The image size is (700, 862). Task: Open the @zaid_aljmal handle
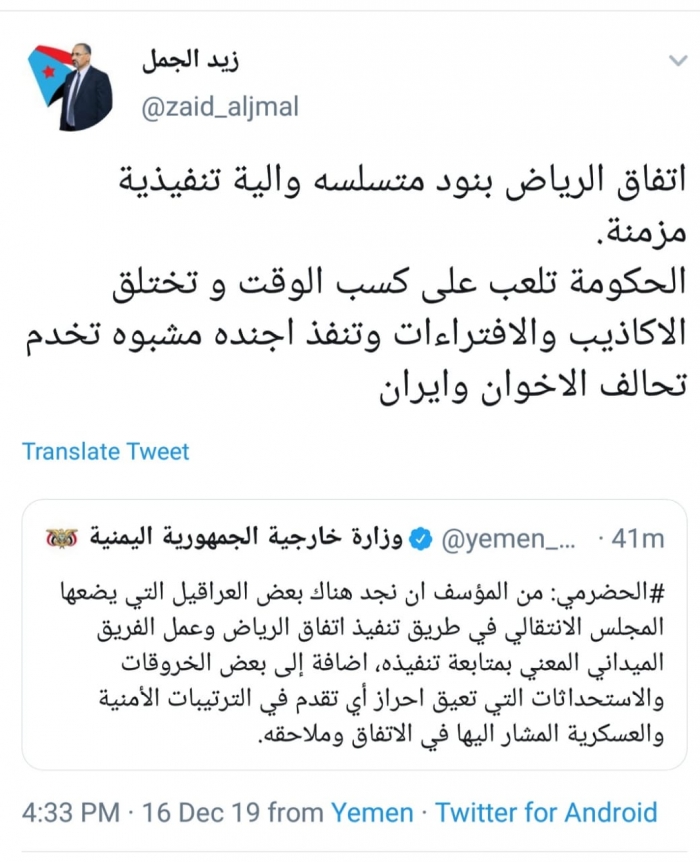click(x=220, y=106)
